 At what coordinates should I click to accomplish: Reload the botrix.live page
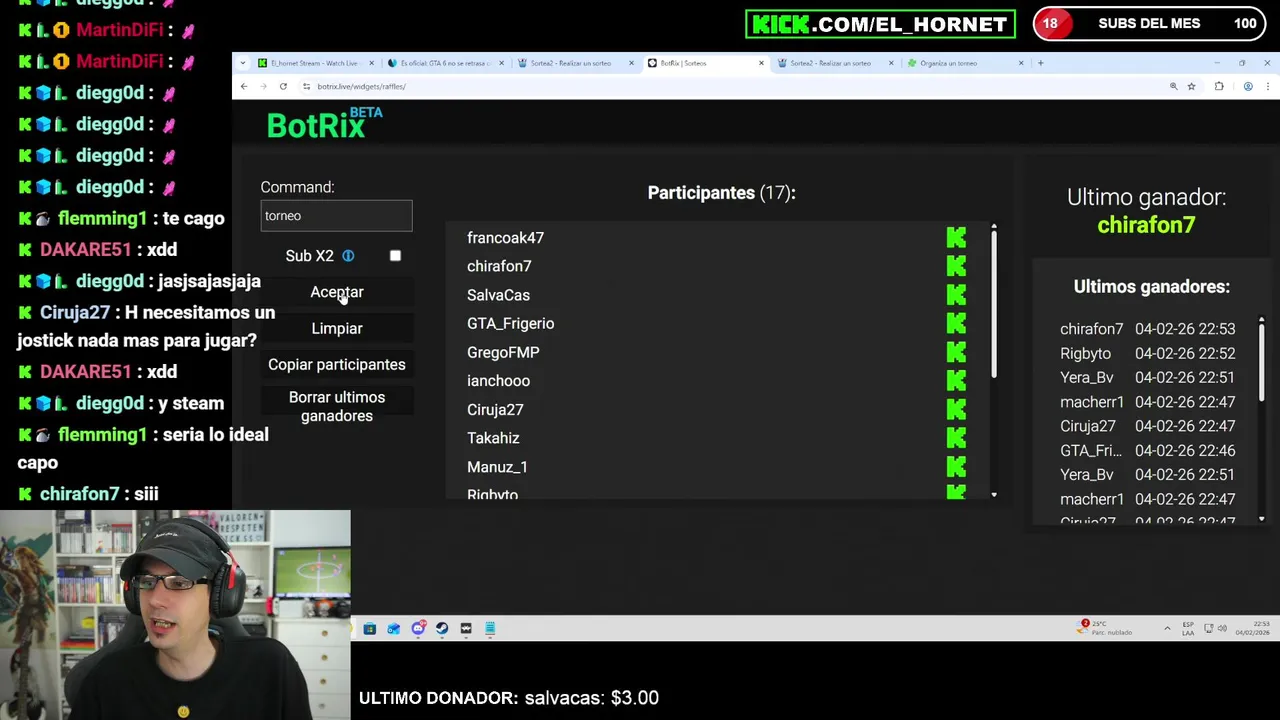point(283,87)
